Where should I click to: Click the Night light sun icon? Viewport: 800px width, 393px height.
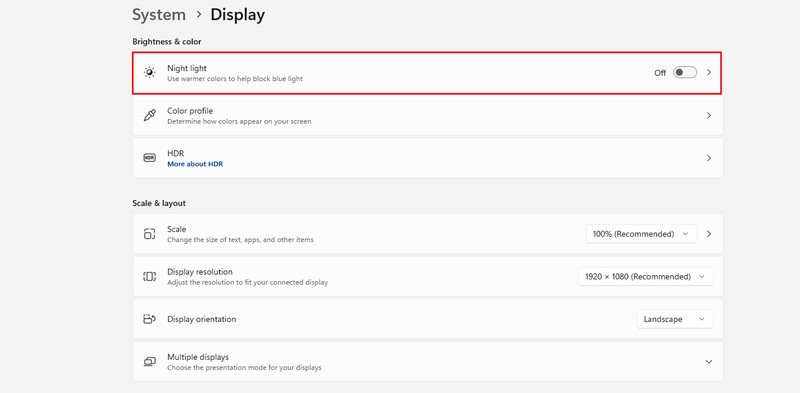pos(149,72)
